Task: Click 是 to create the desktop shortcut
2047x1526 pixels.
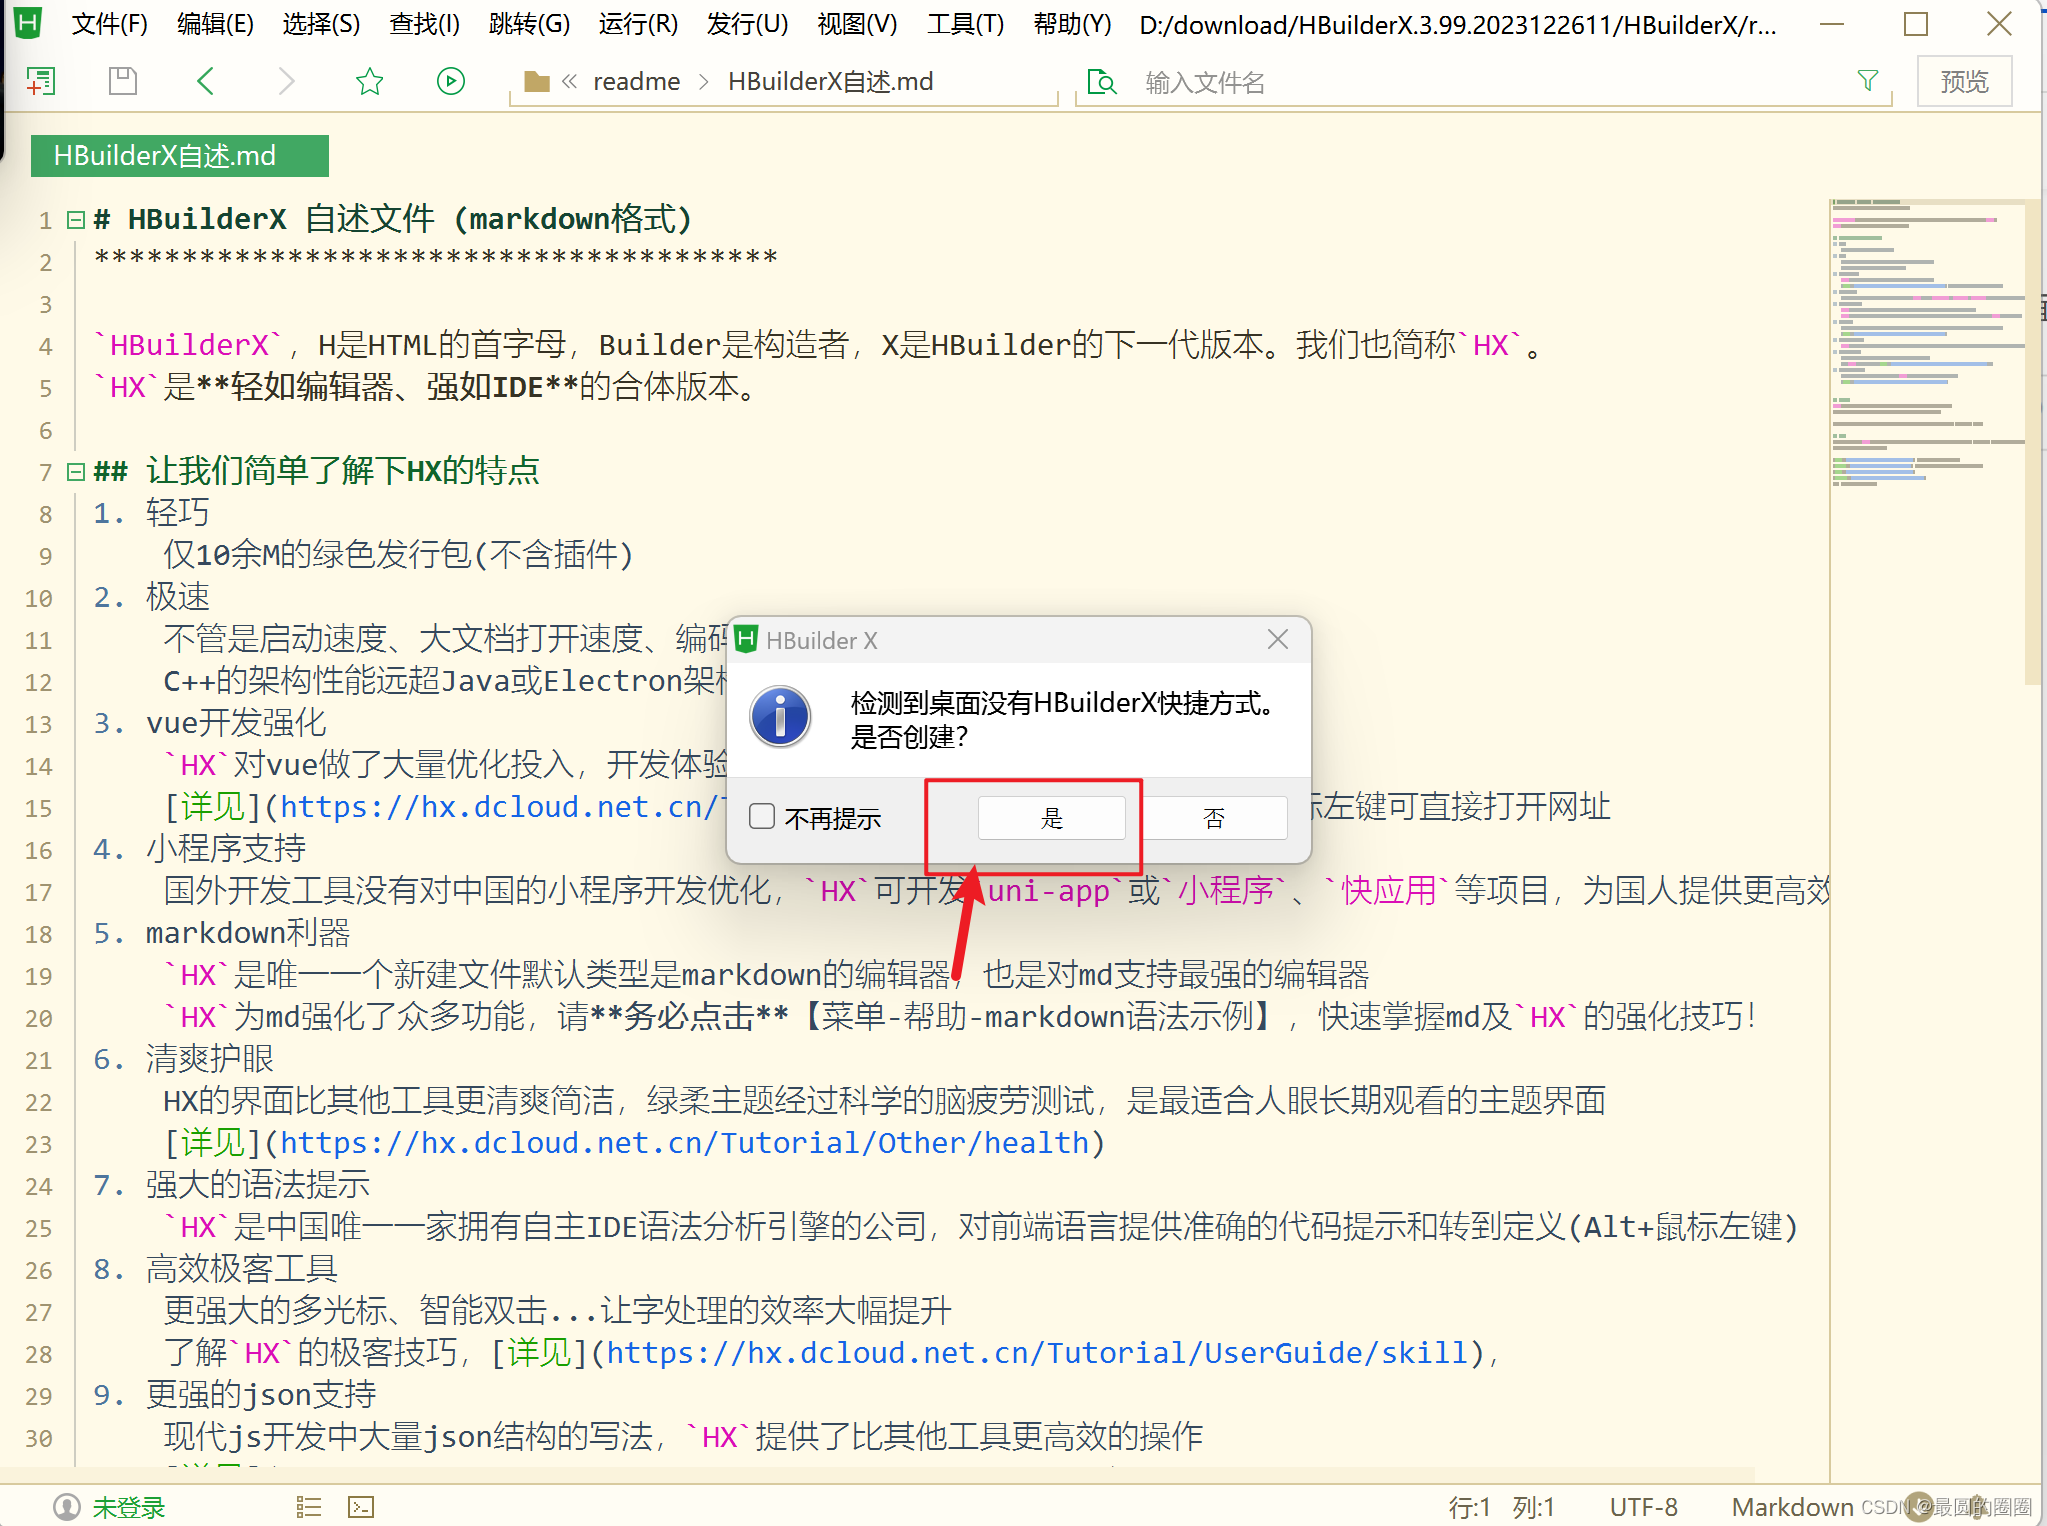Action: point(1051,817)
